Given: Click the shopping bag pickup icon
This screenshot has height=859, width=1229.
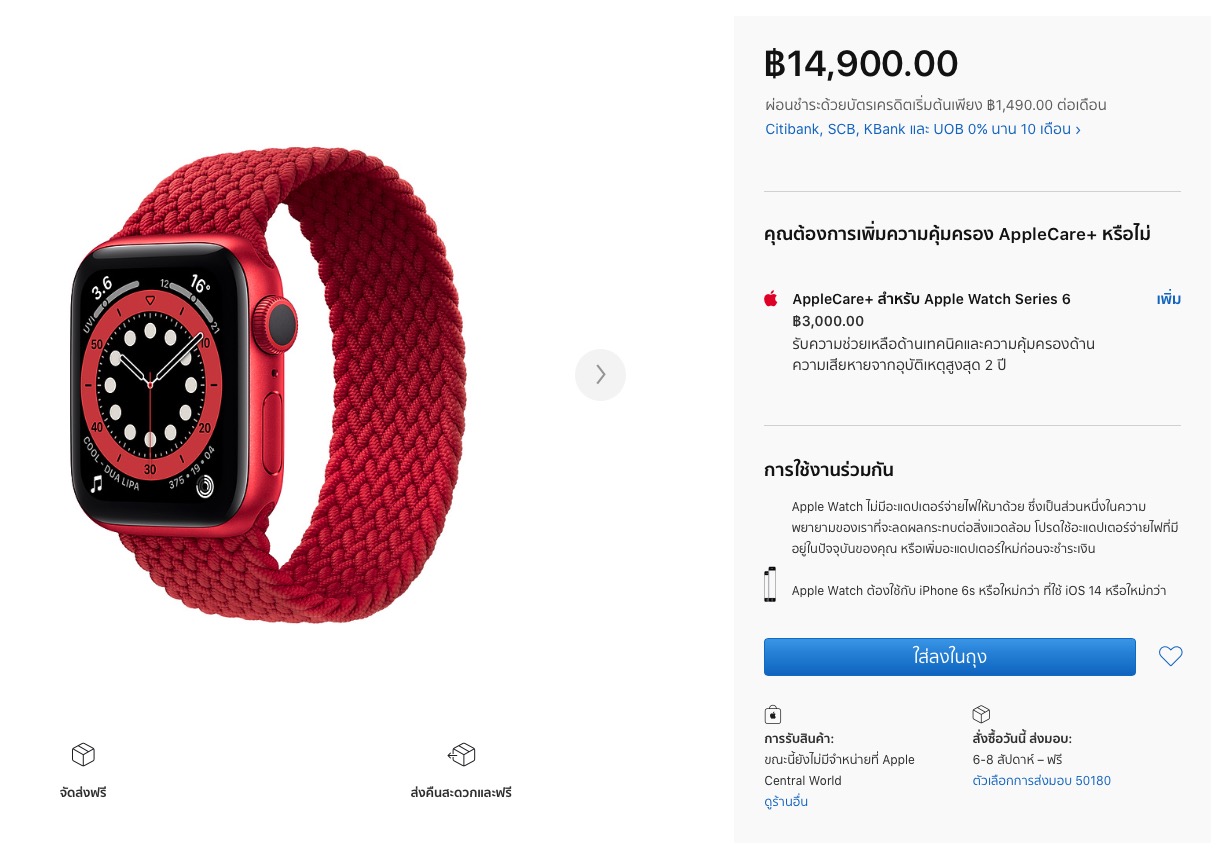Looking at the screenshot, I should [x=772, y=714].
